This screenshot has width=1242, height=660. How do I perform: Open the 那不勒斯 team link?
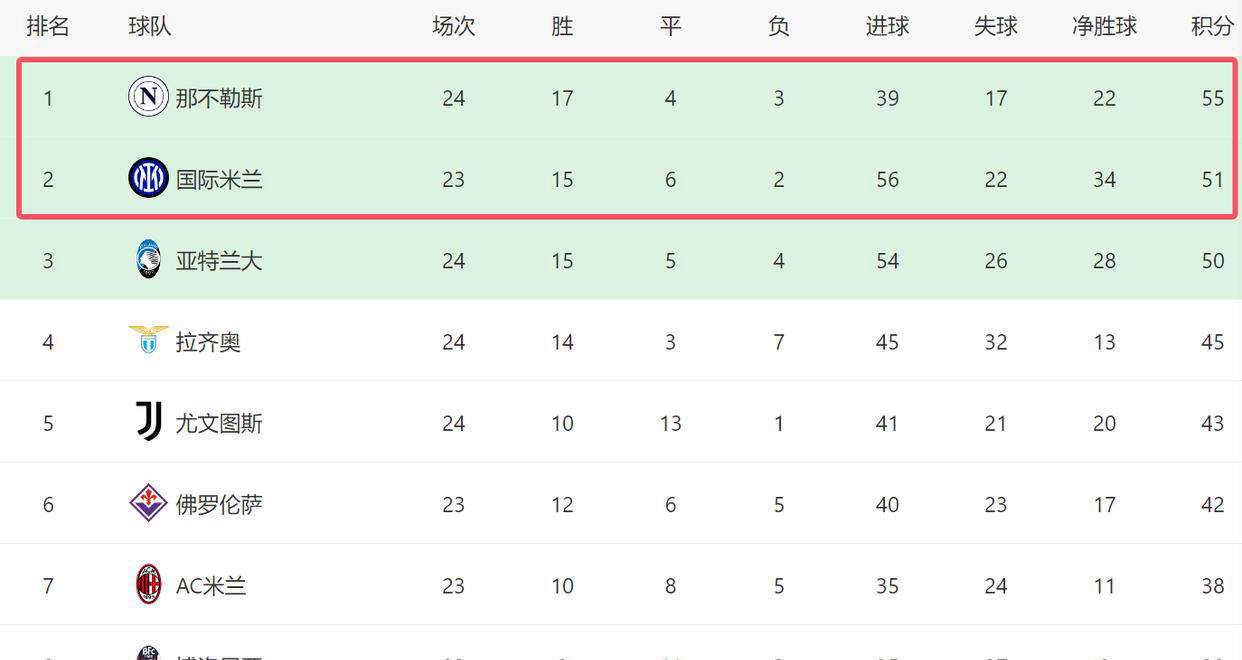(x=219, y=98)
